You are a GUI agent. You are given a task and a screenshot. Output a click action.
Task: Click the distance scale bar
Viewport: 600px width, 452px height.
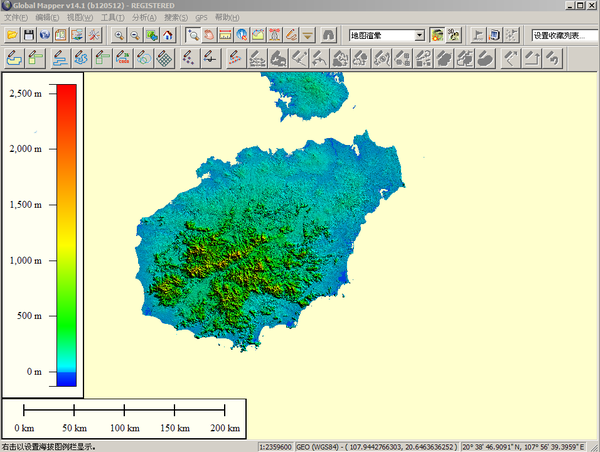124,410
